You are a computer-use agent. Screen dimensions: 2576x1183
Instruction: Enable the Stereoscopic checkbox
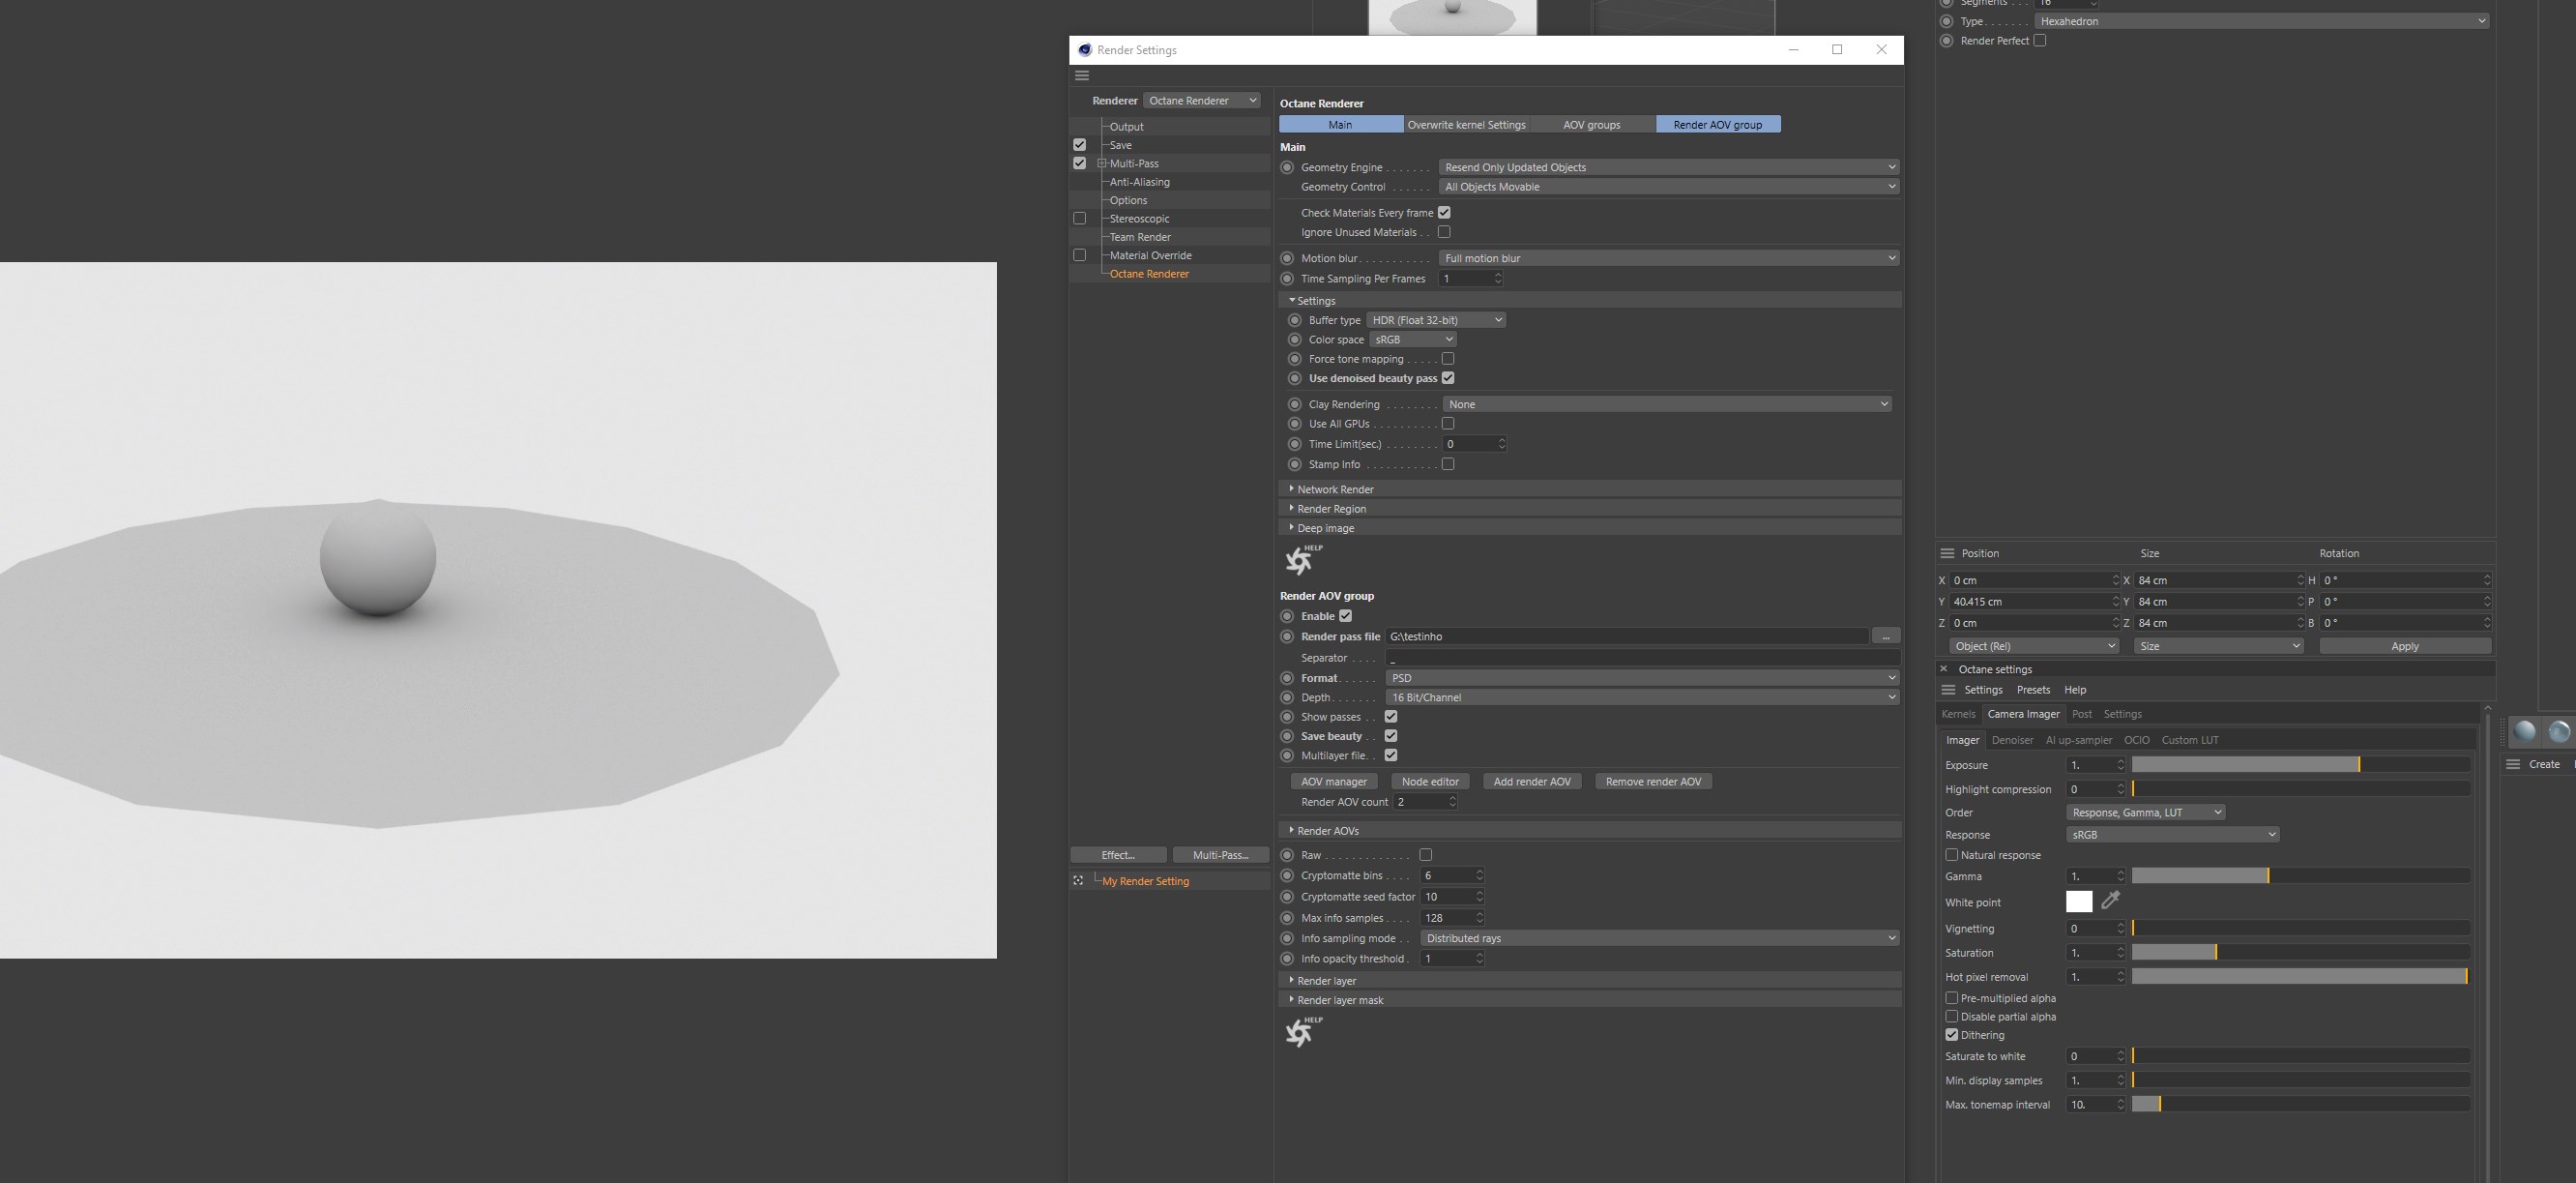click(1079, 218)
